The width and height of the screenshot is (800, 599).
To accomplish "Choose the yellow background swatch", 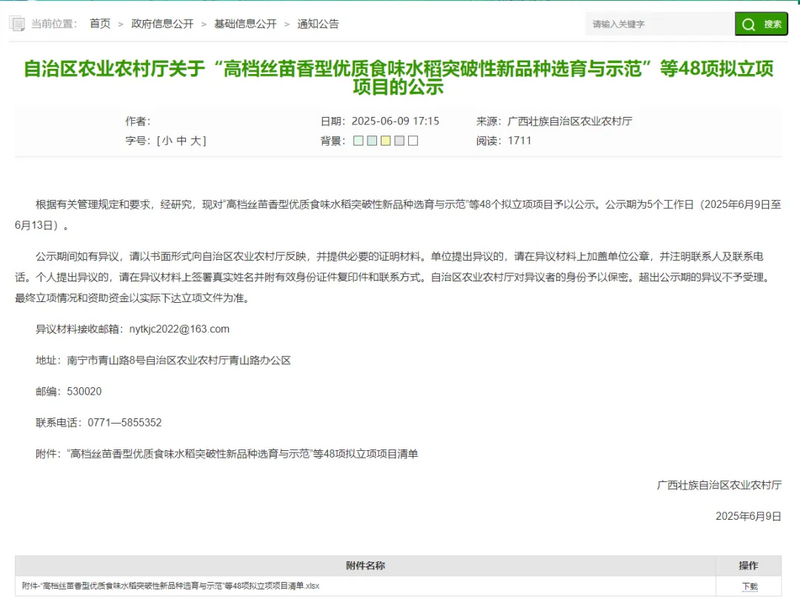I will [x=385, y=141].
